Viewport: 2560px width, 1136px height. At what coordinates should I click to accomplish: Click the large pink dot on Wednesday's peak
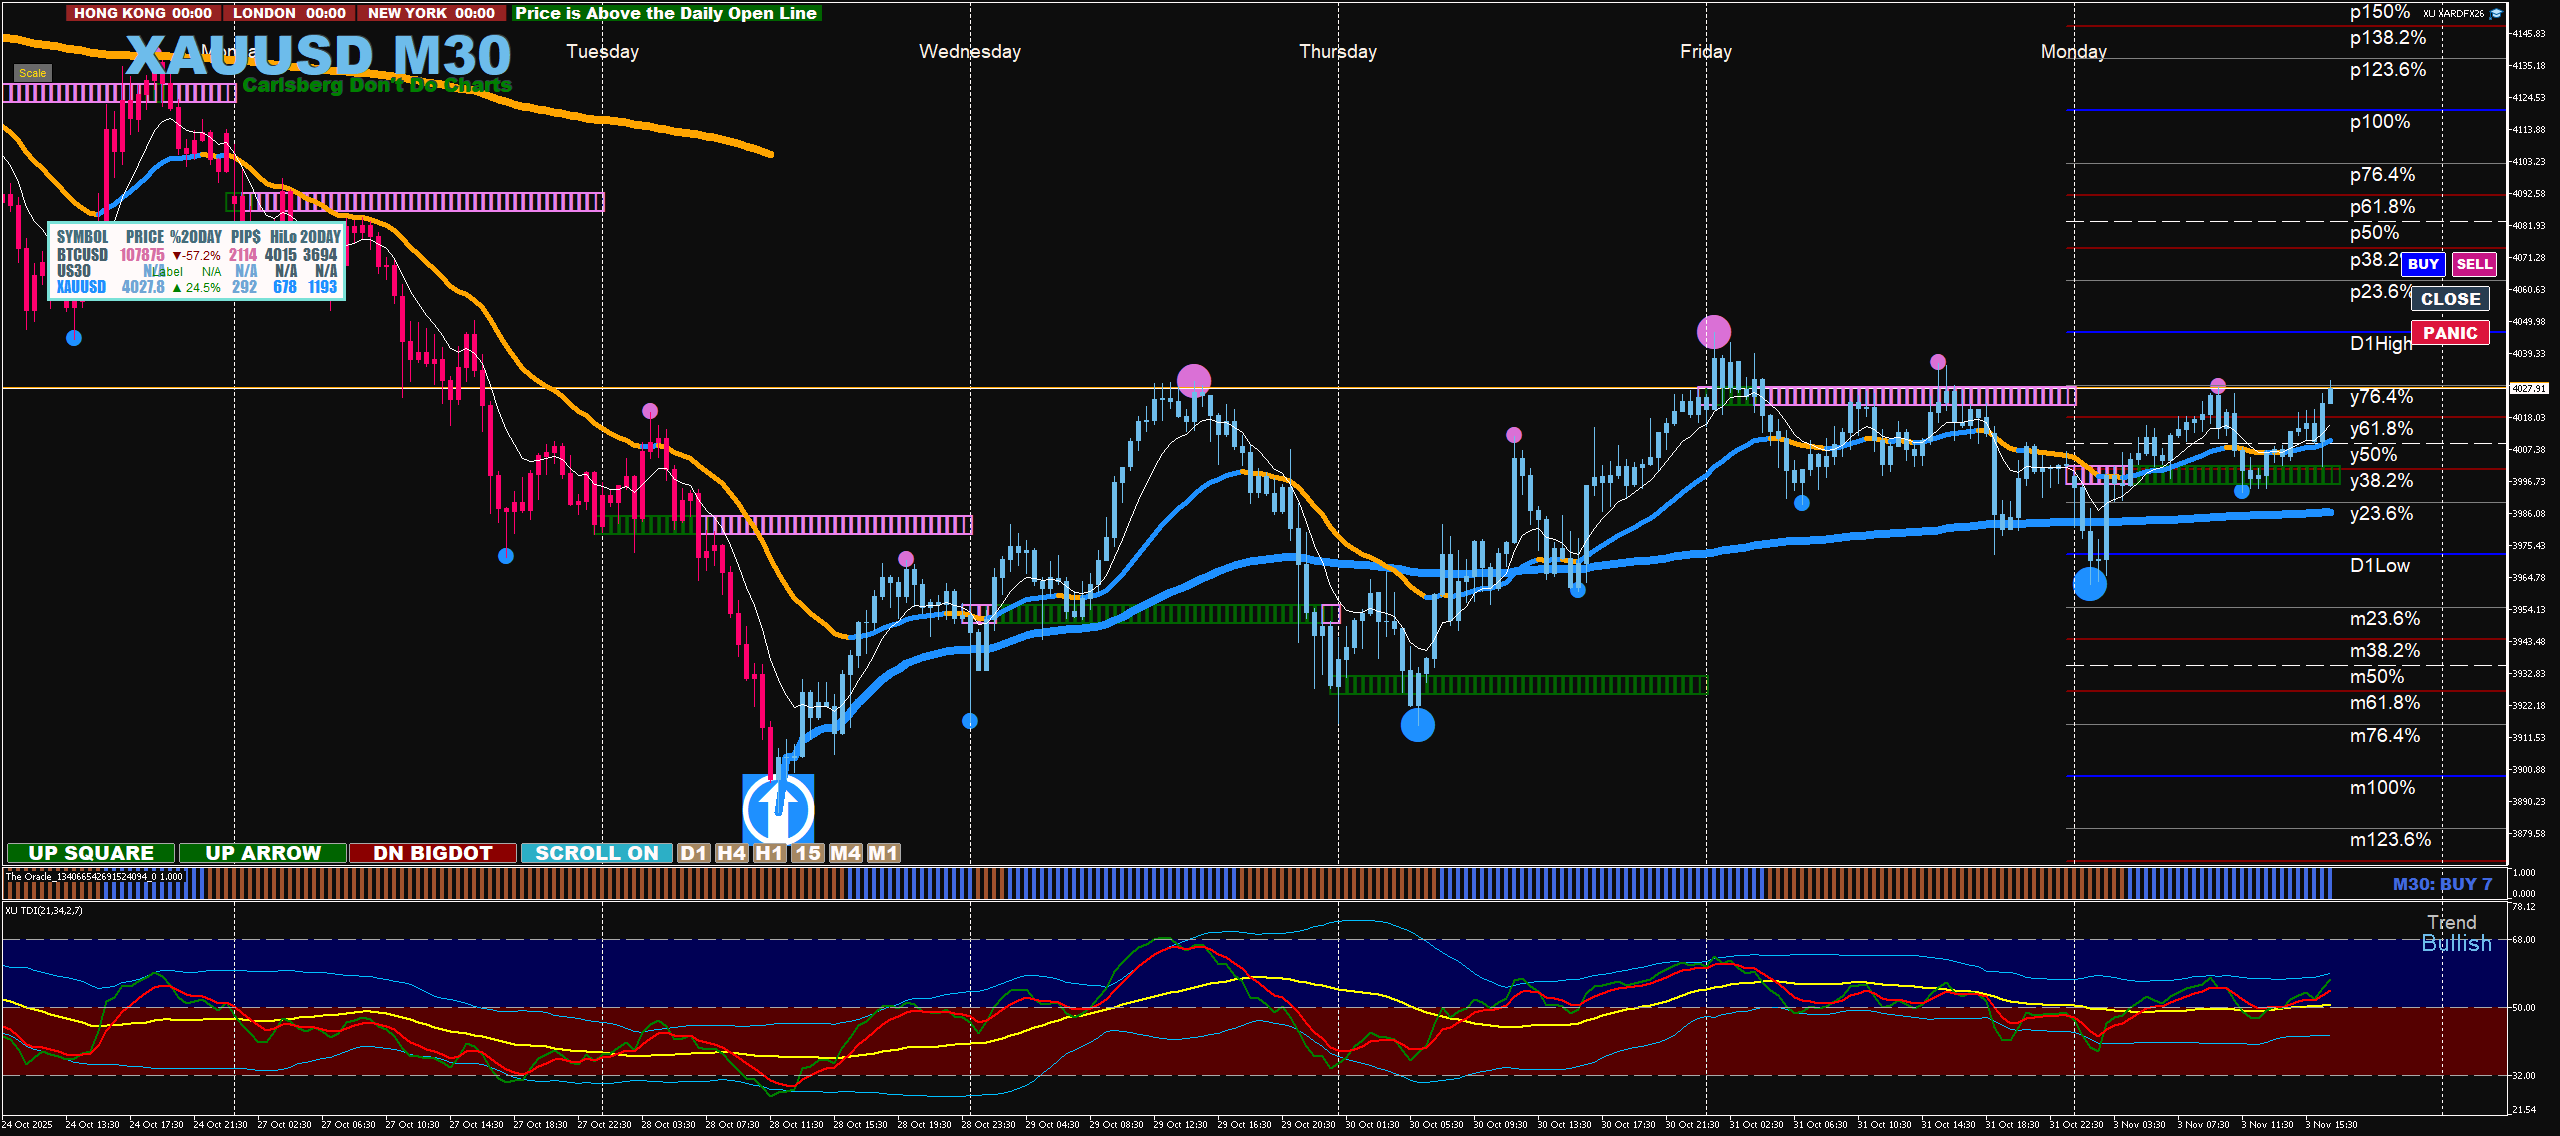pyautogui.click(x=1193, y=380)
